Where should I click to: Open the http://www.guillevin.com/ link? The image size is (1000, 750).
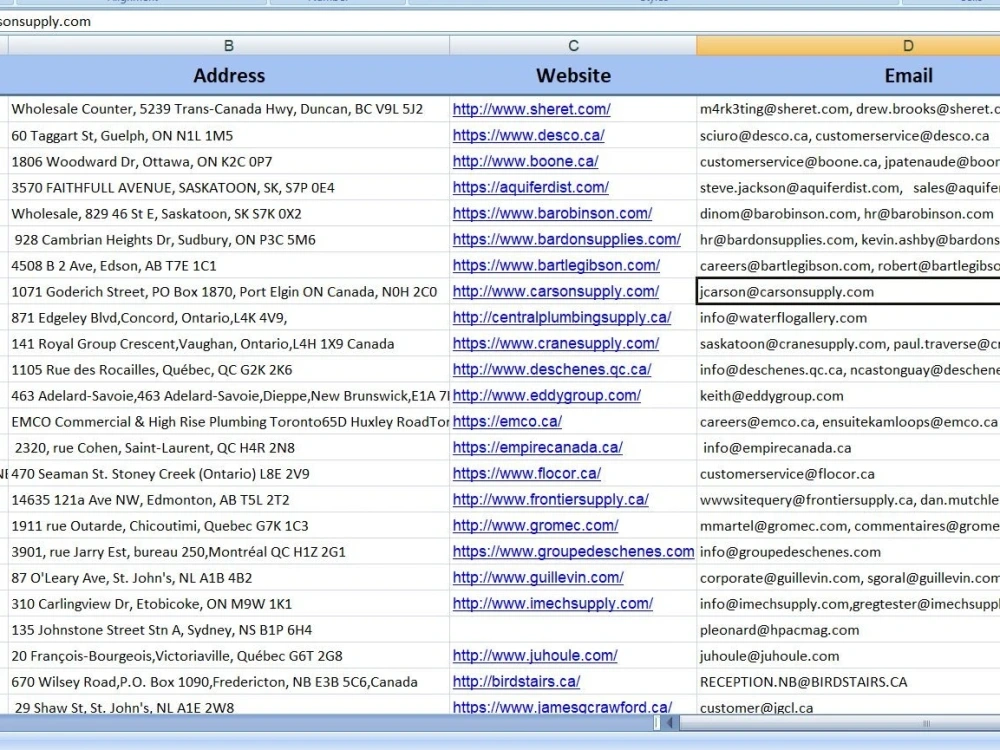tap(538, 578)
